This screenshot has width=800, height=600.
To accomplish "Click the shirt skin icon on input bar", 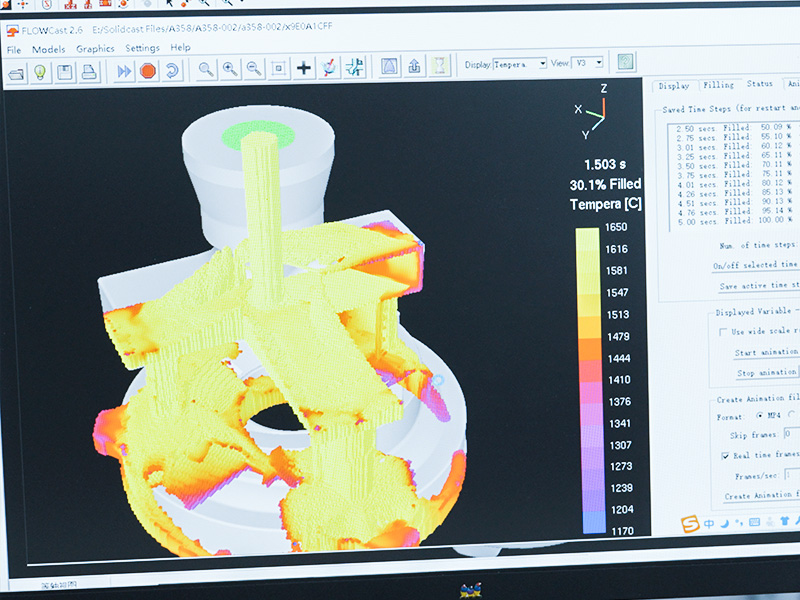I will [x=784, y=521].
